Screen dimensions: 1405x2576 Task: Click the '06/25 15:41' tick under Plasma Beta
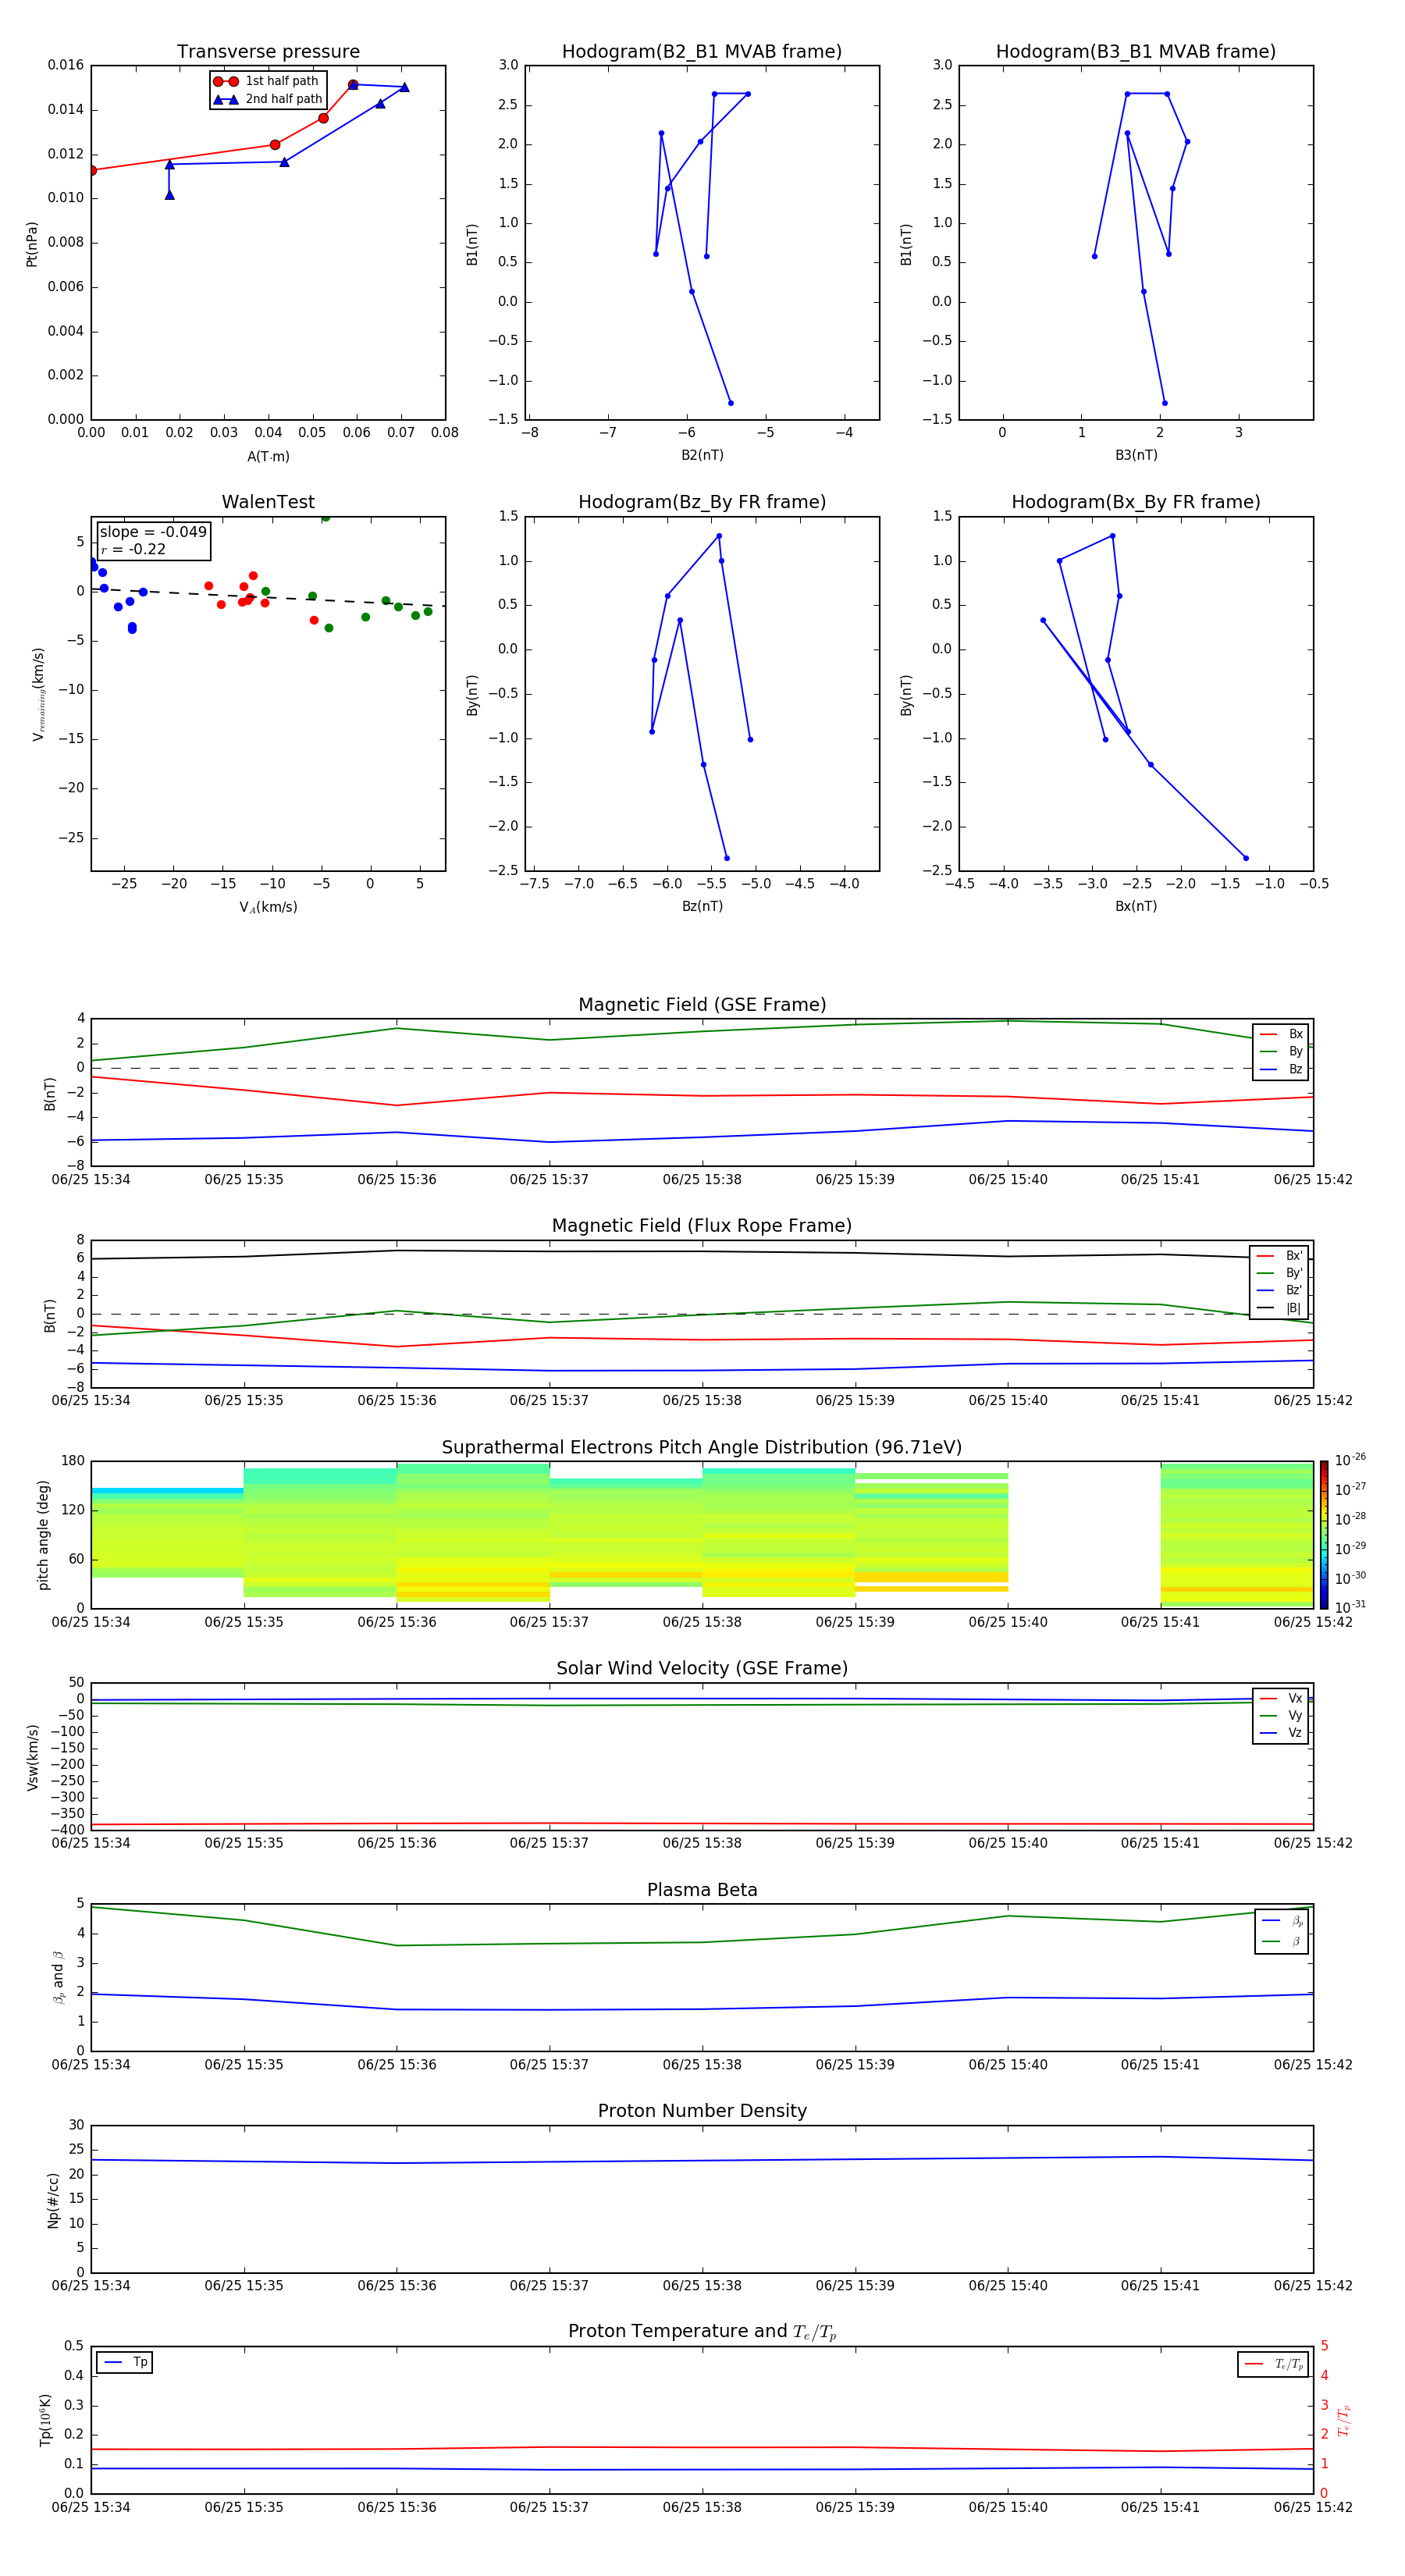click(1160, 2065)
